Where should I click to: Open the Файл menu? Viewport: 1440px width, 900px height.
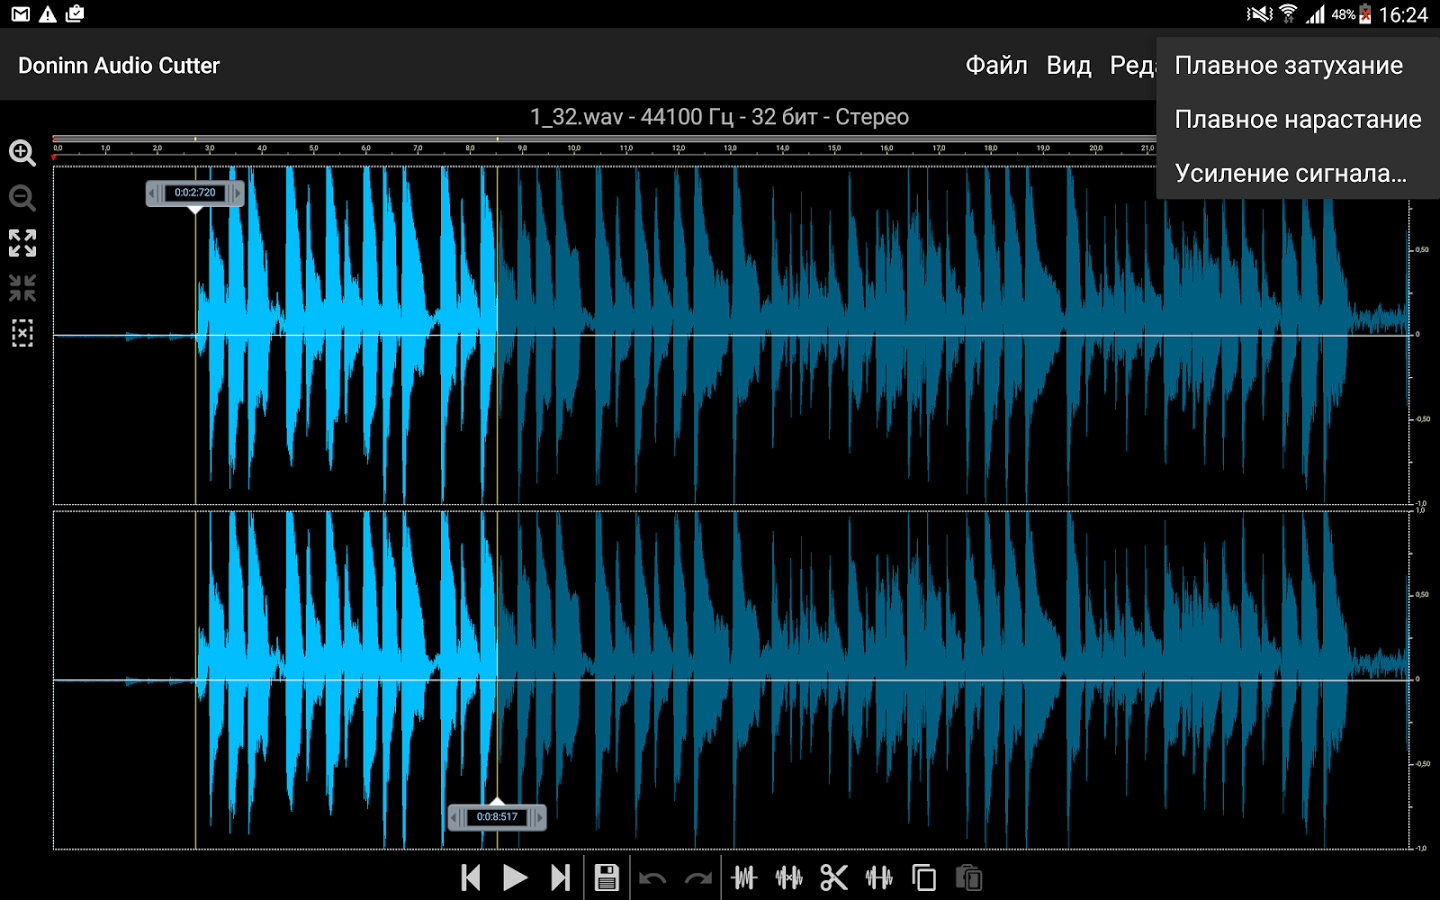[996, 66]
